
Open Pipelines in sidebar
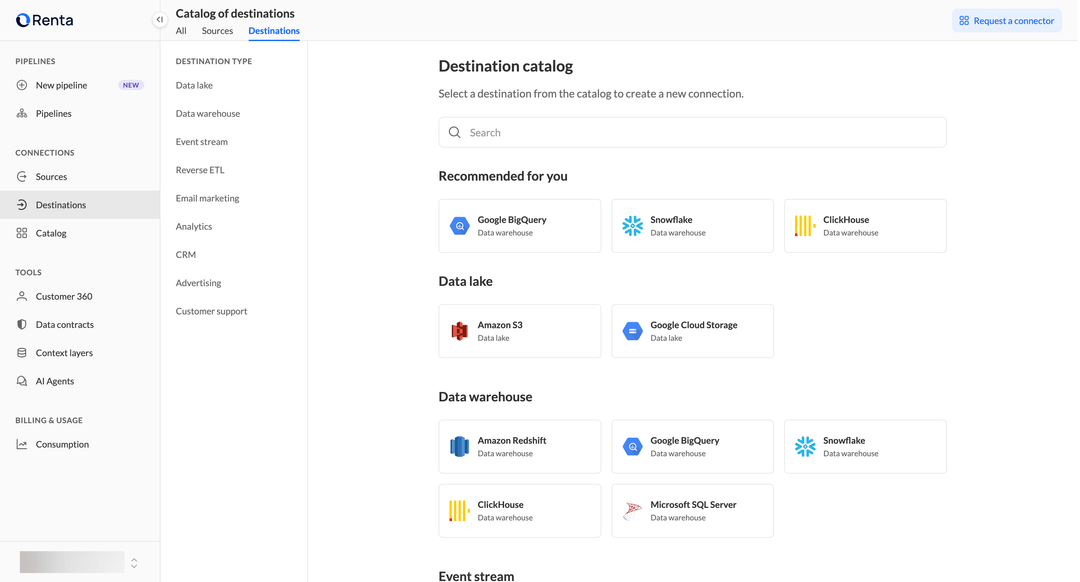(x=80, y=114)
